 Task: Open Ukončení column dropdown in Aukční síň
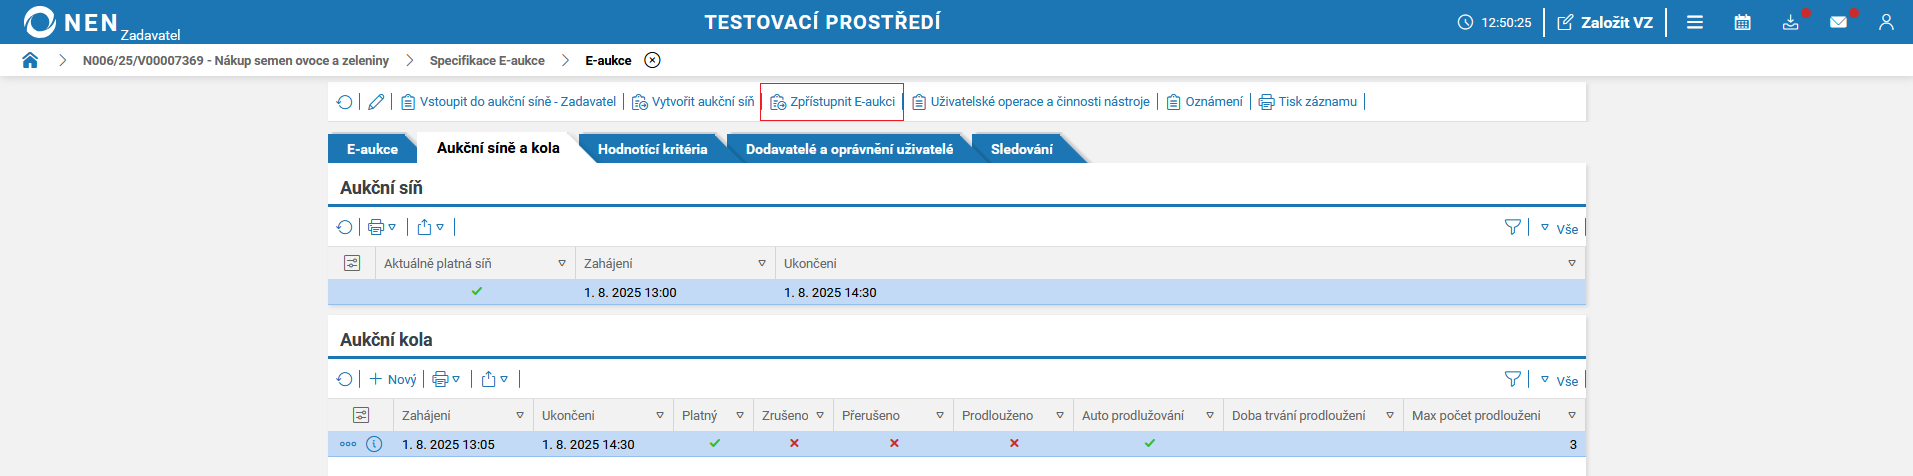[x=1572, y=263]
